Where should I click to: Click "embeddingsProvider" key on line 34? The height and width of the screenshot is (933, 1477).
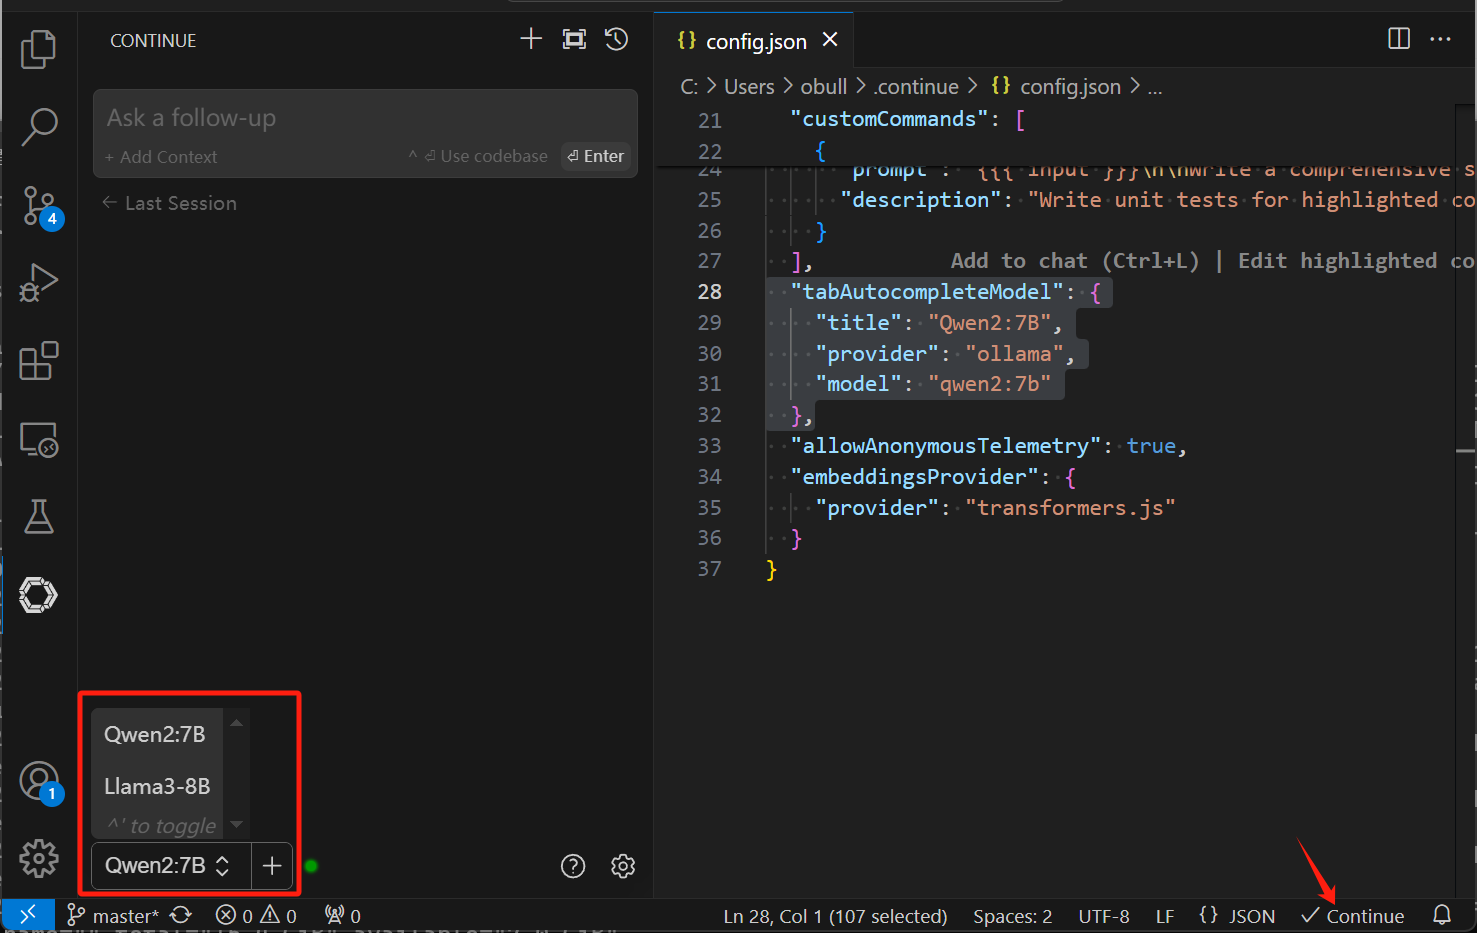(915, 477)
